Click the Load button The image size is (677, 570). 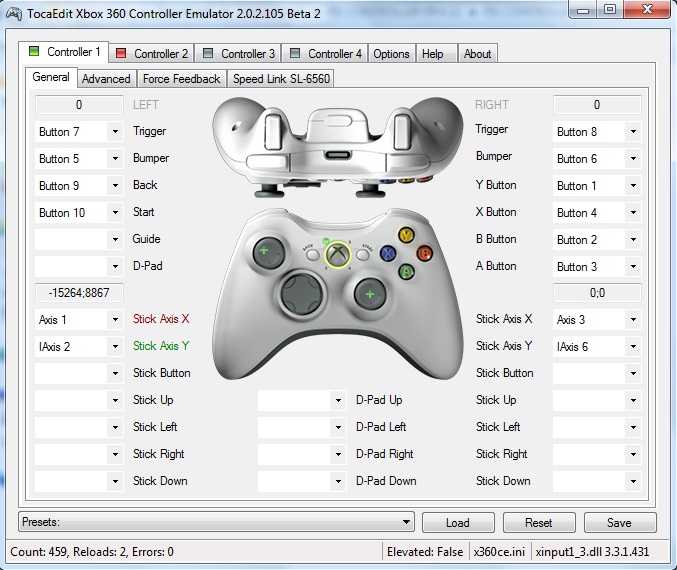tap(458, 523)
